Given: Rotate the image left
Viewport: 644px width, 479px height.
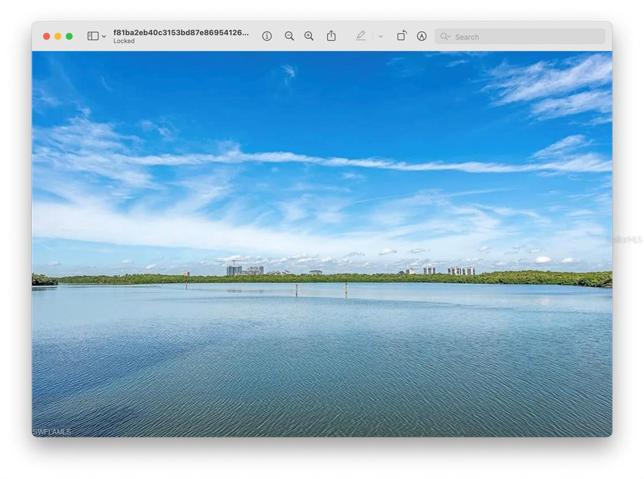Looking at the screenshot, I should point(402,36).
